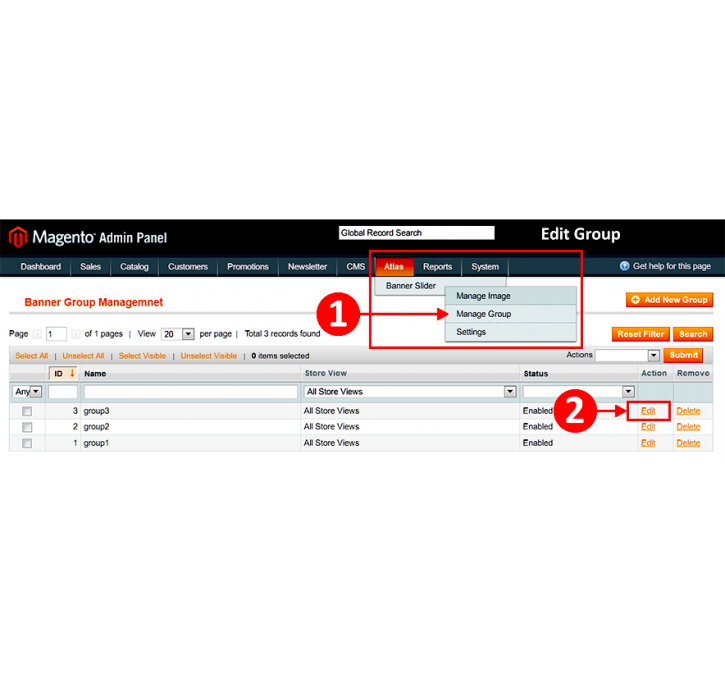
Task: Open the Any selection filter dropdown
Action: point(27,392)
